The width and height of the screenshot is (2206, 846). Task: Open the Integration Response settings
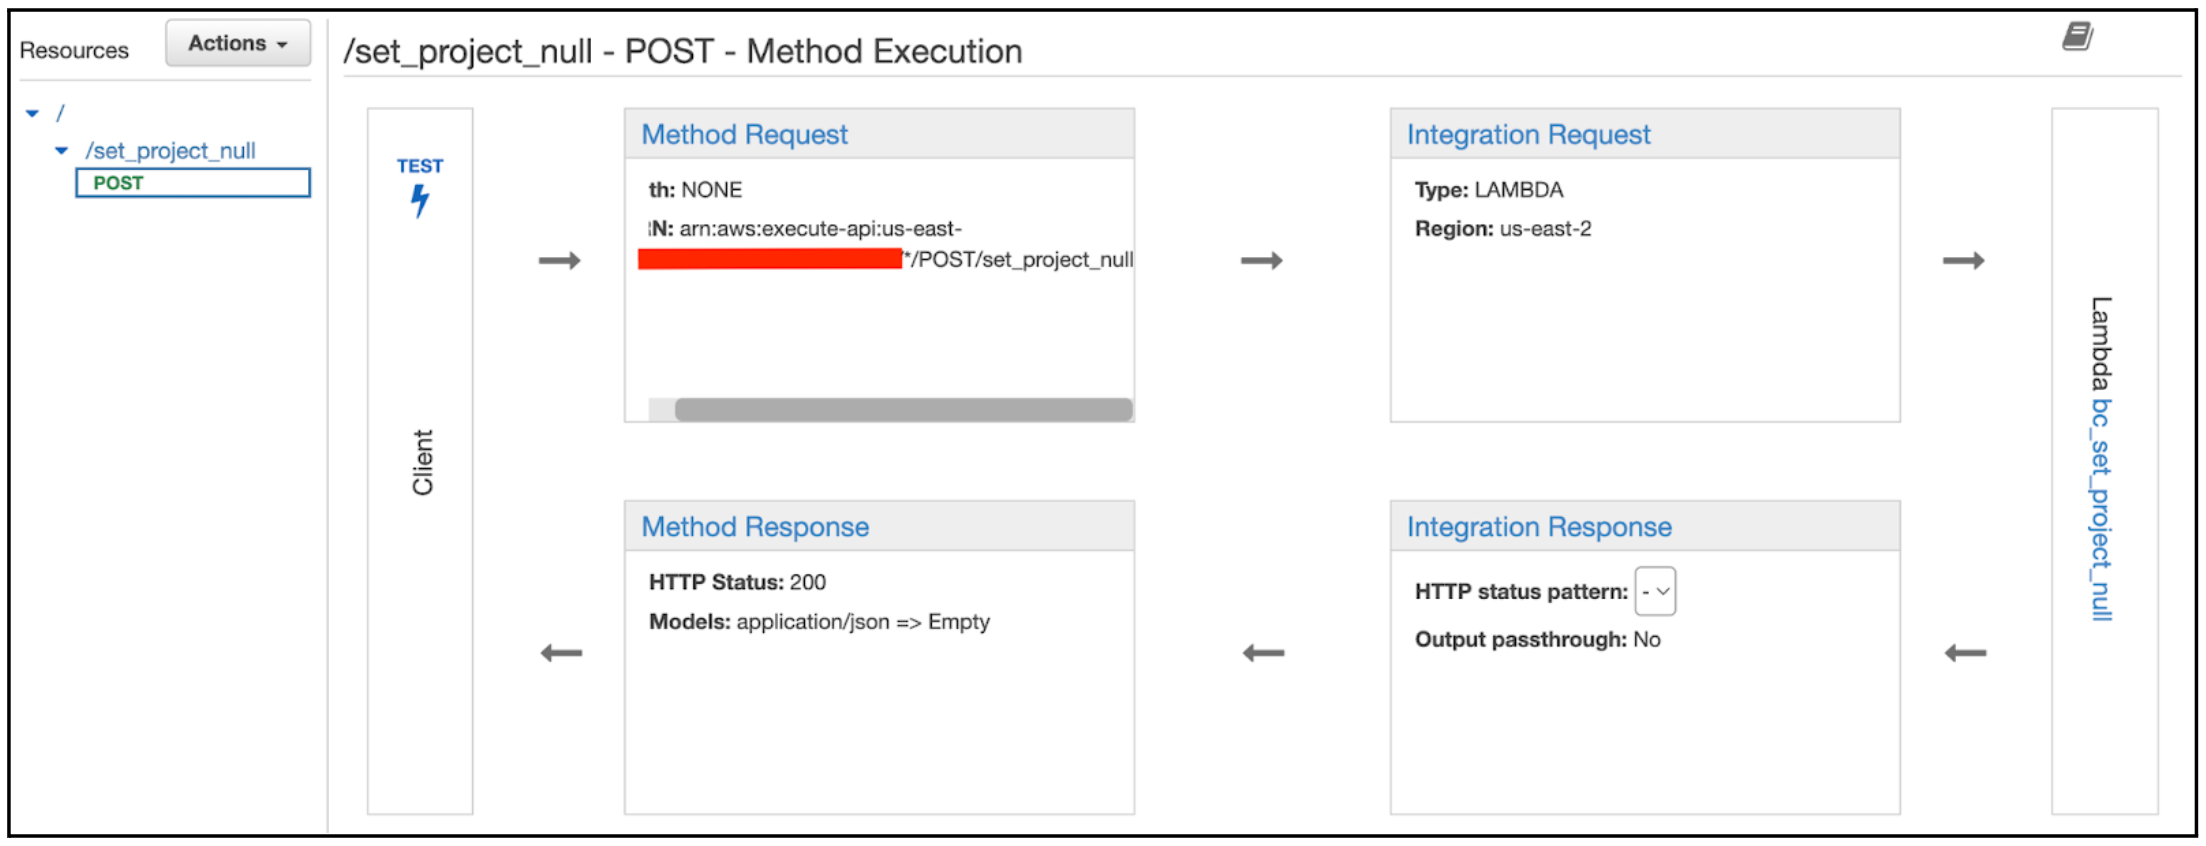pyautogui.click(x=1539, y=527)
